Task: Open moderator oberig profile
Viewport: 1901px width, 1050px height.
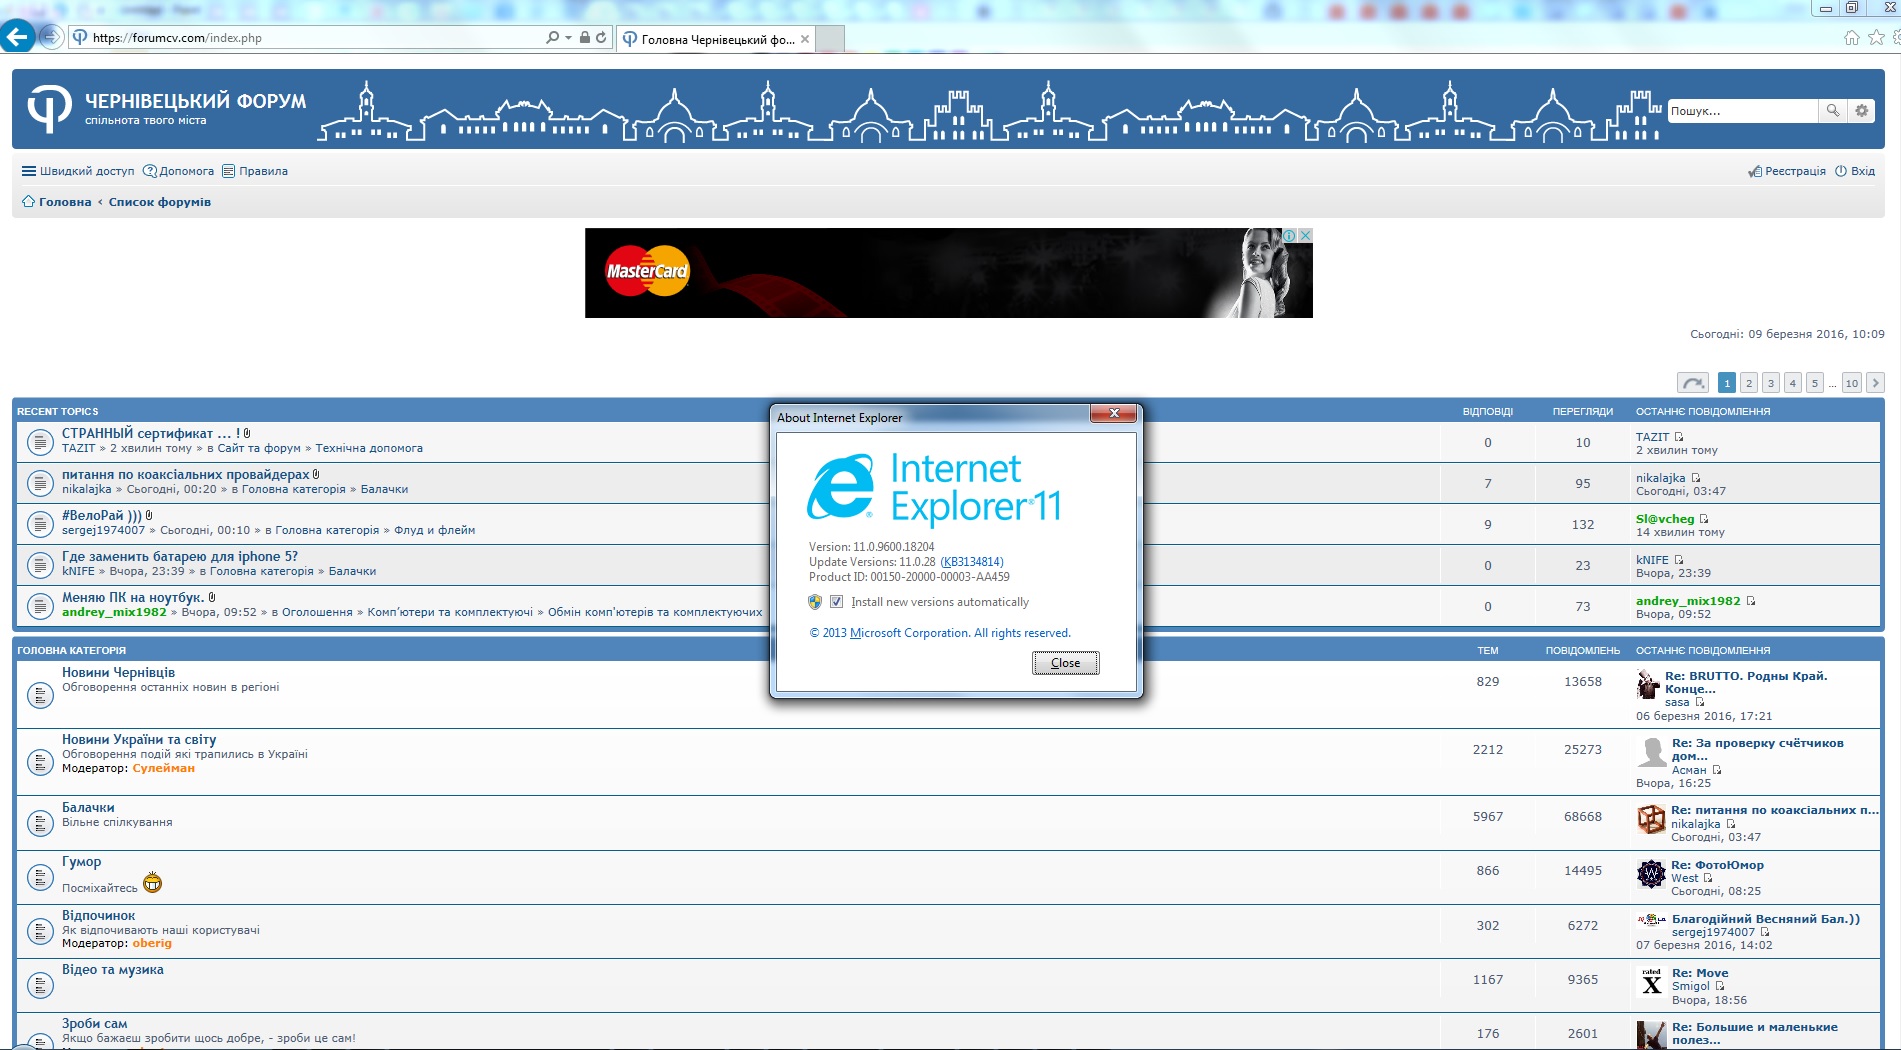Action: tap(152, 943)
